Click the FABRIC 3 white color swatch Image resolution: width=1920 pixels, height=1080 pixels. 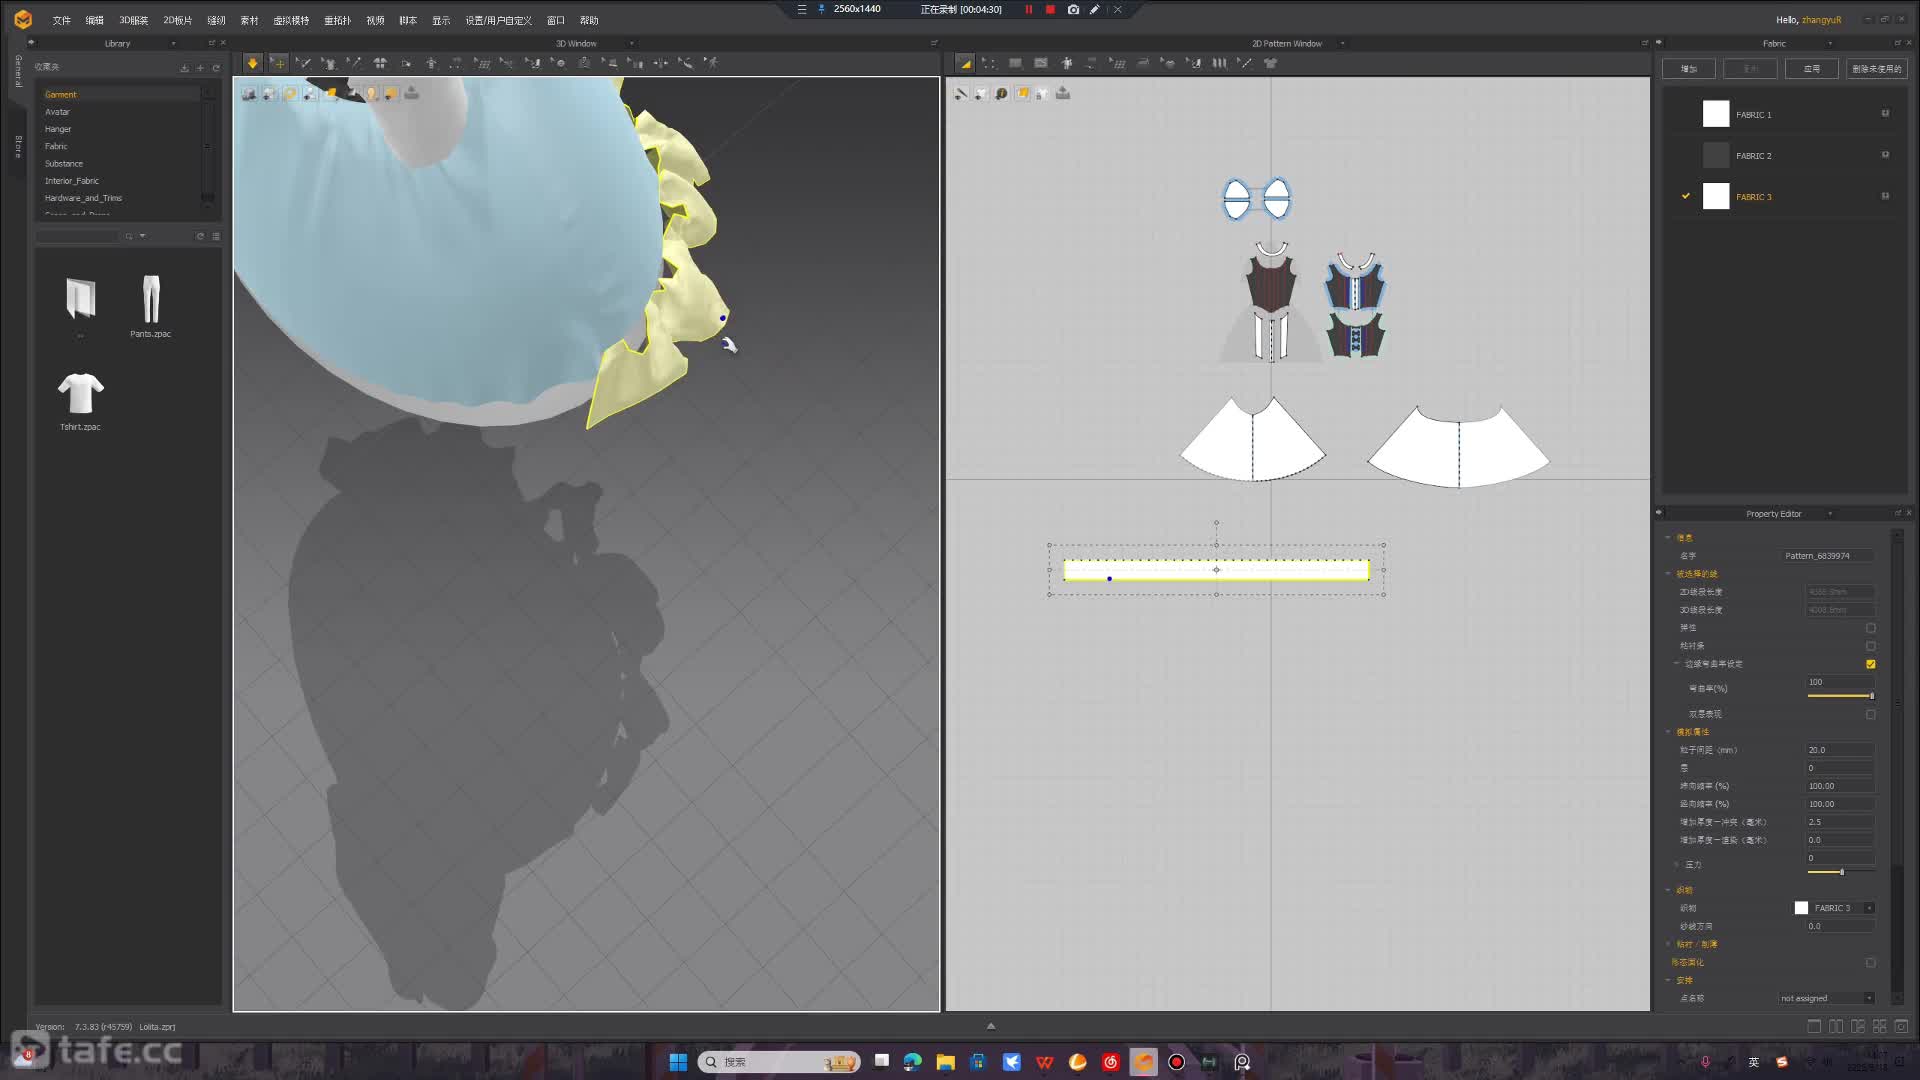point(1716,196)
